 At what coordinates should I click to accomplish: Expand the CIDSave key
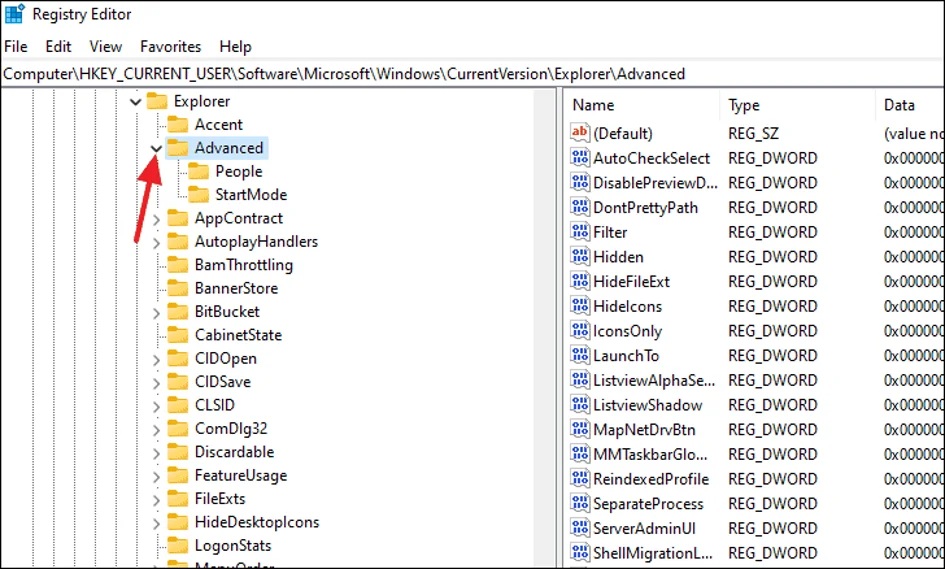pos(156,383)
